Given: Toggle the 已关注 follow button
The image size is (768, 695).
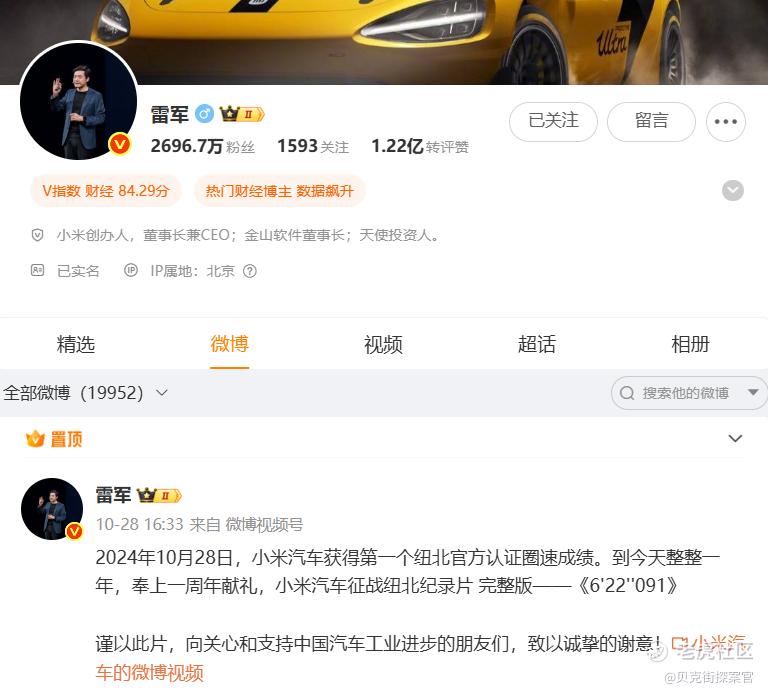Looking at the screenshot, I should click(x=553, y=121).
